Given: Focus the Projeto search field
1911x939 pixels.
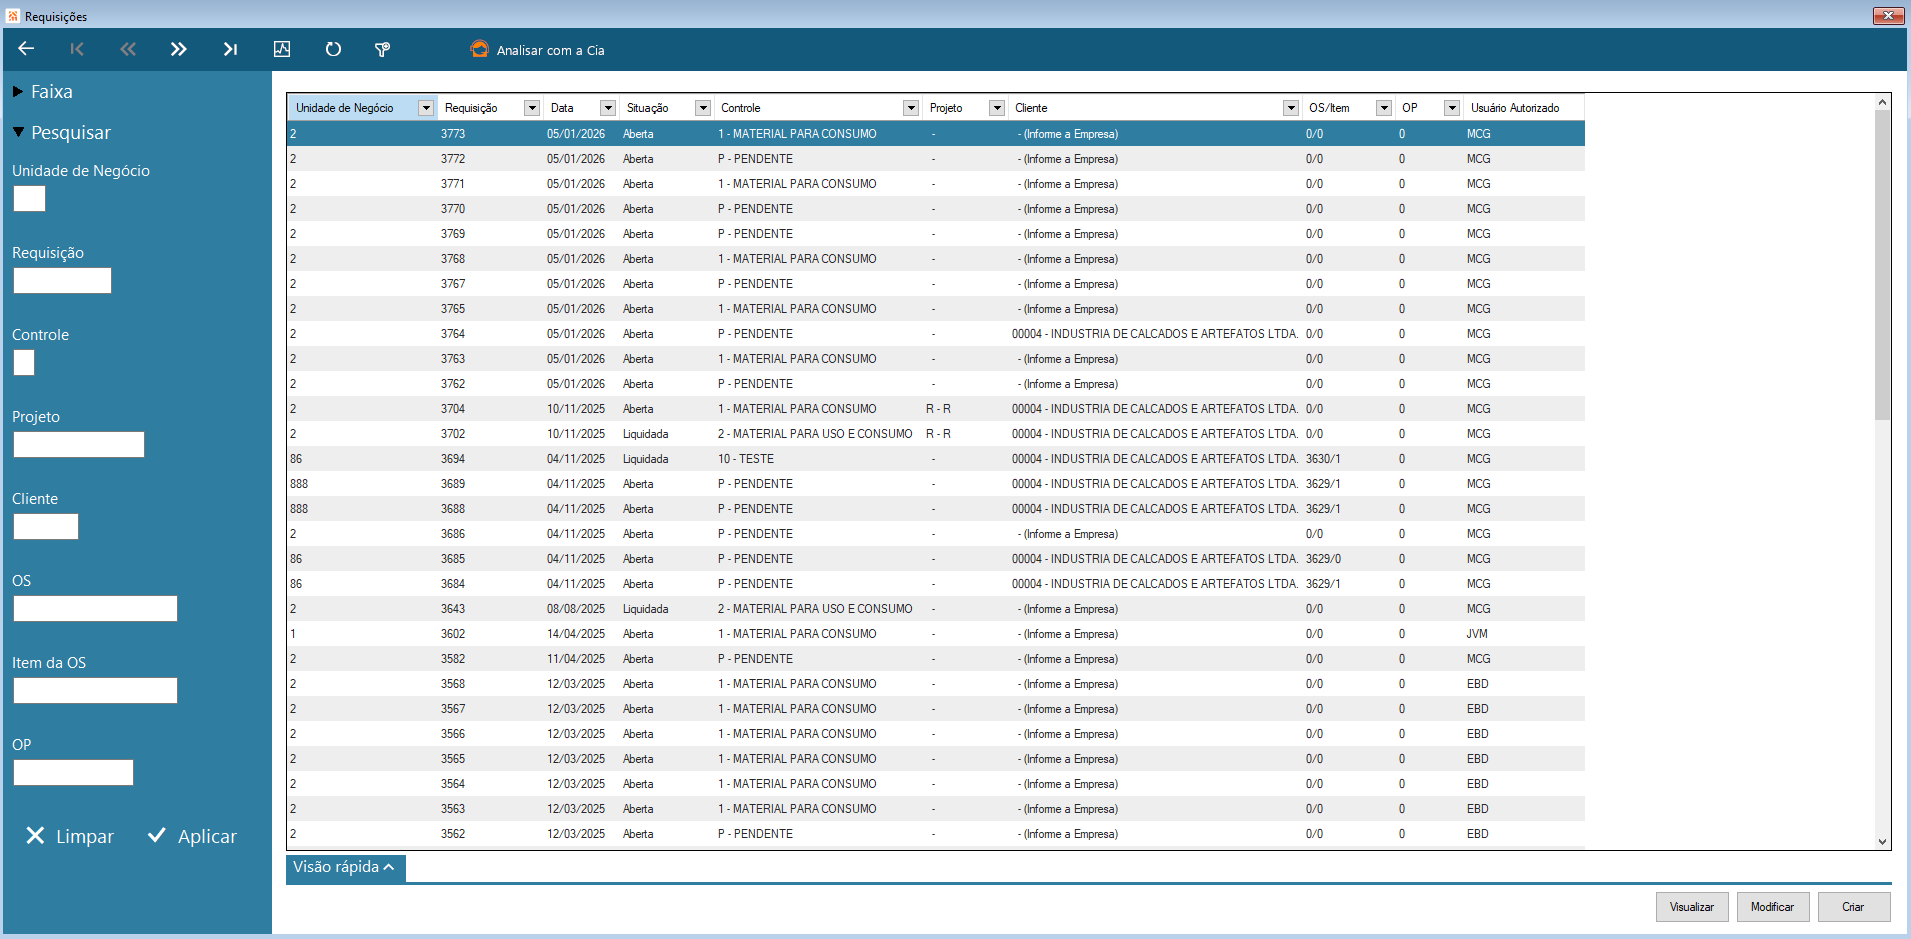Looking at the screenshot, I should pyautogui.click(x=79, y=445).
